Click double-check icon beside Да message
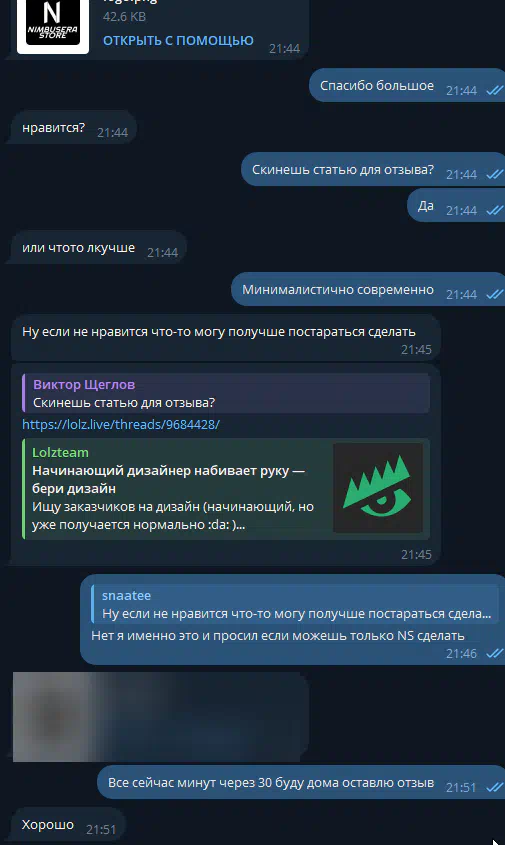This screenshot has height=845, width=505. click(494, 211)
